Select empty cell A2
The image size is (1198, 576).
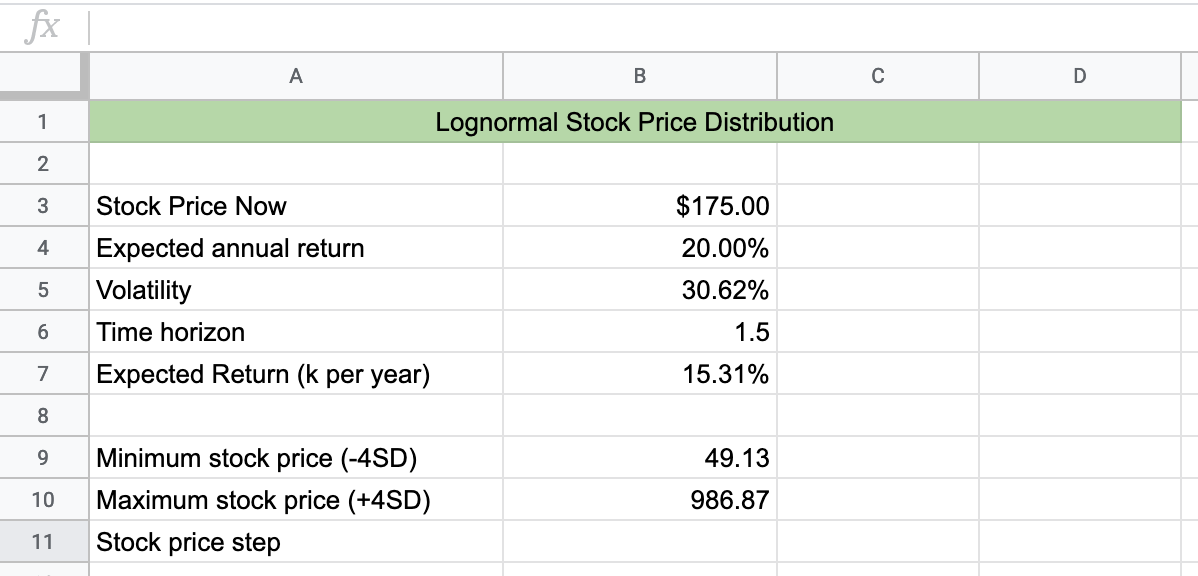(296, 163)
